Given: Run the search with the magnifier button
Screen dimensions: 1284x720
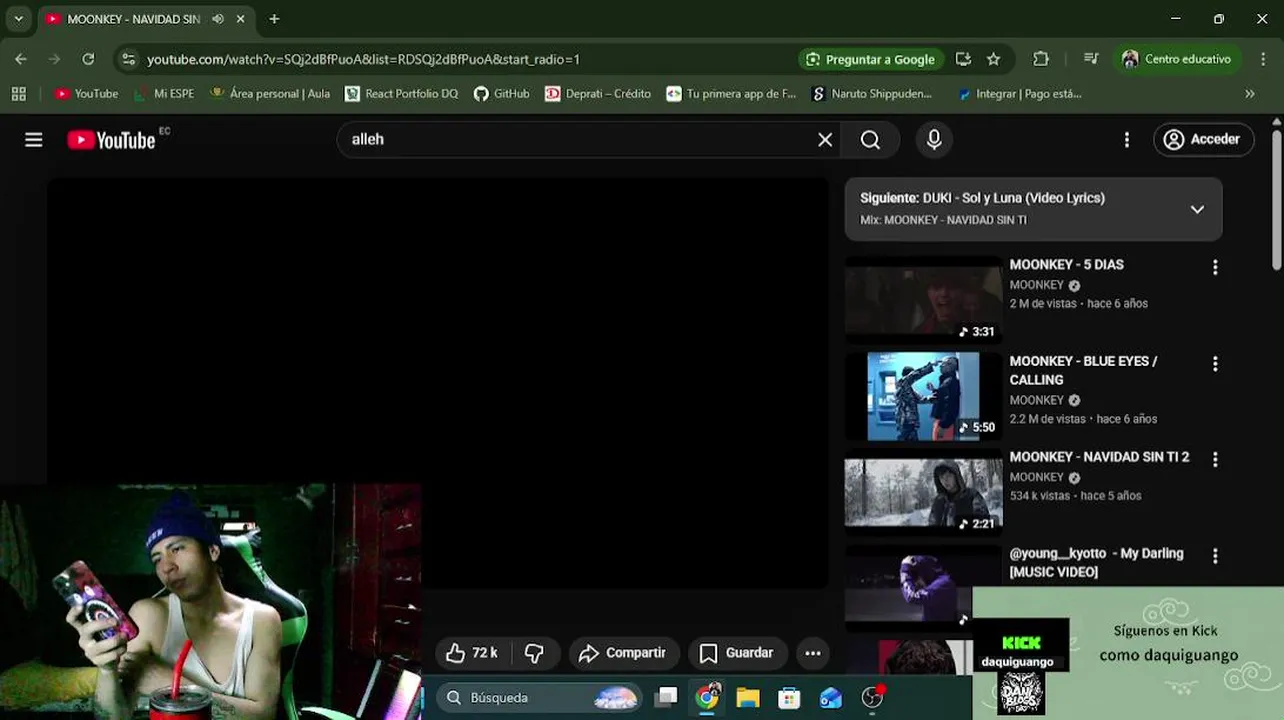Looking at the screenshot, I should click(870, 140).
